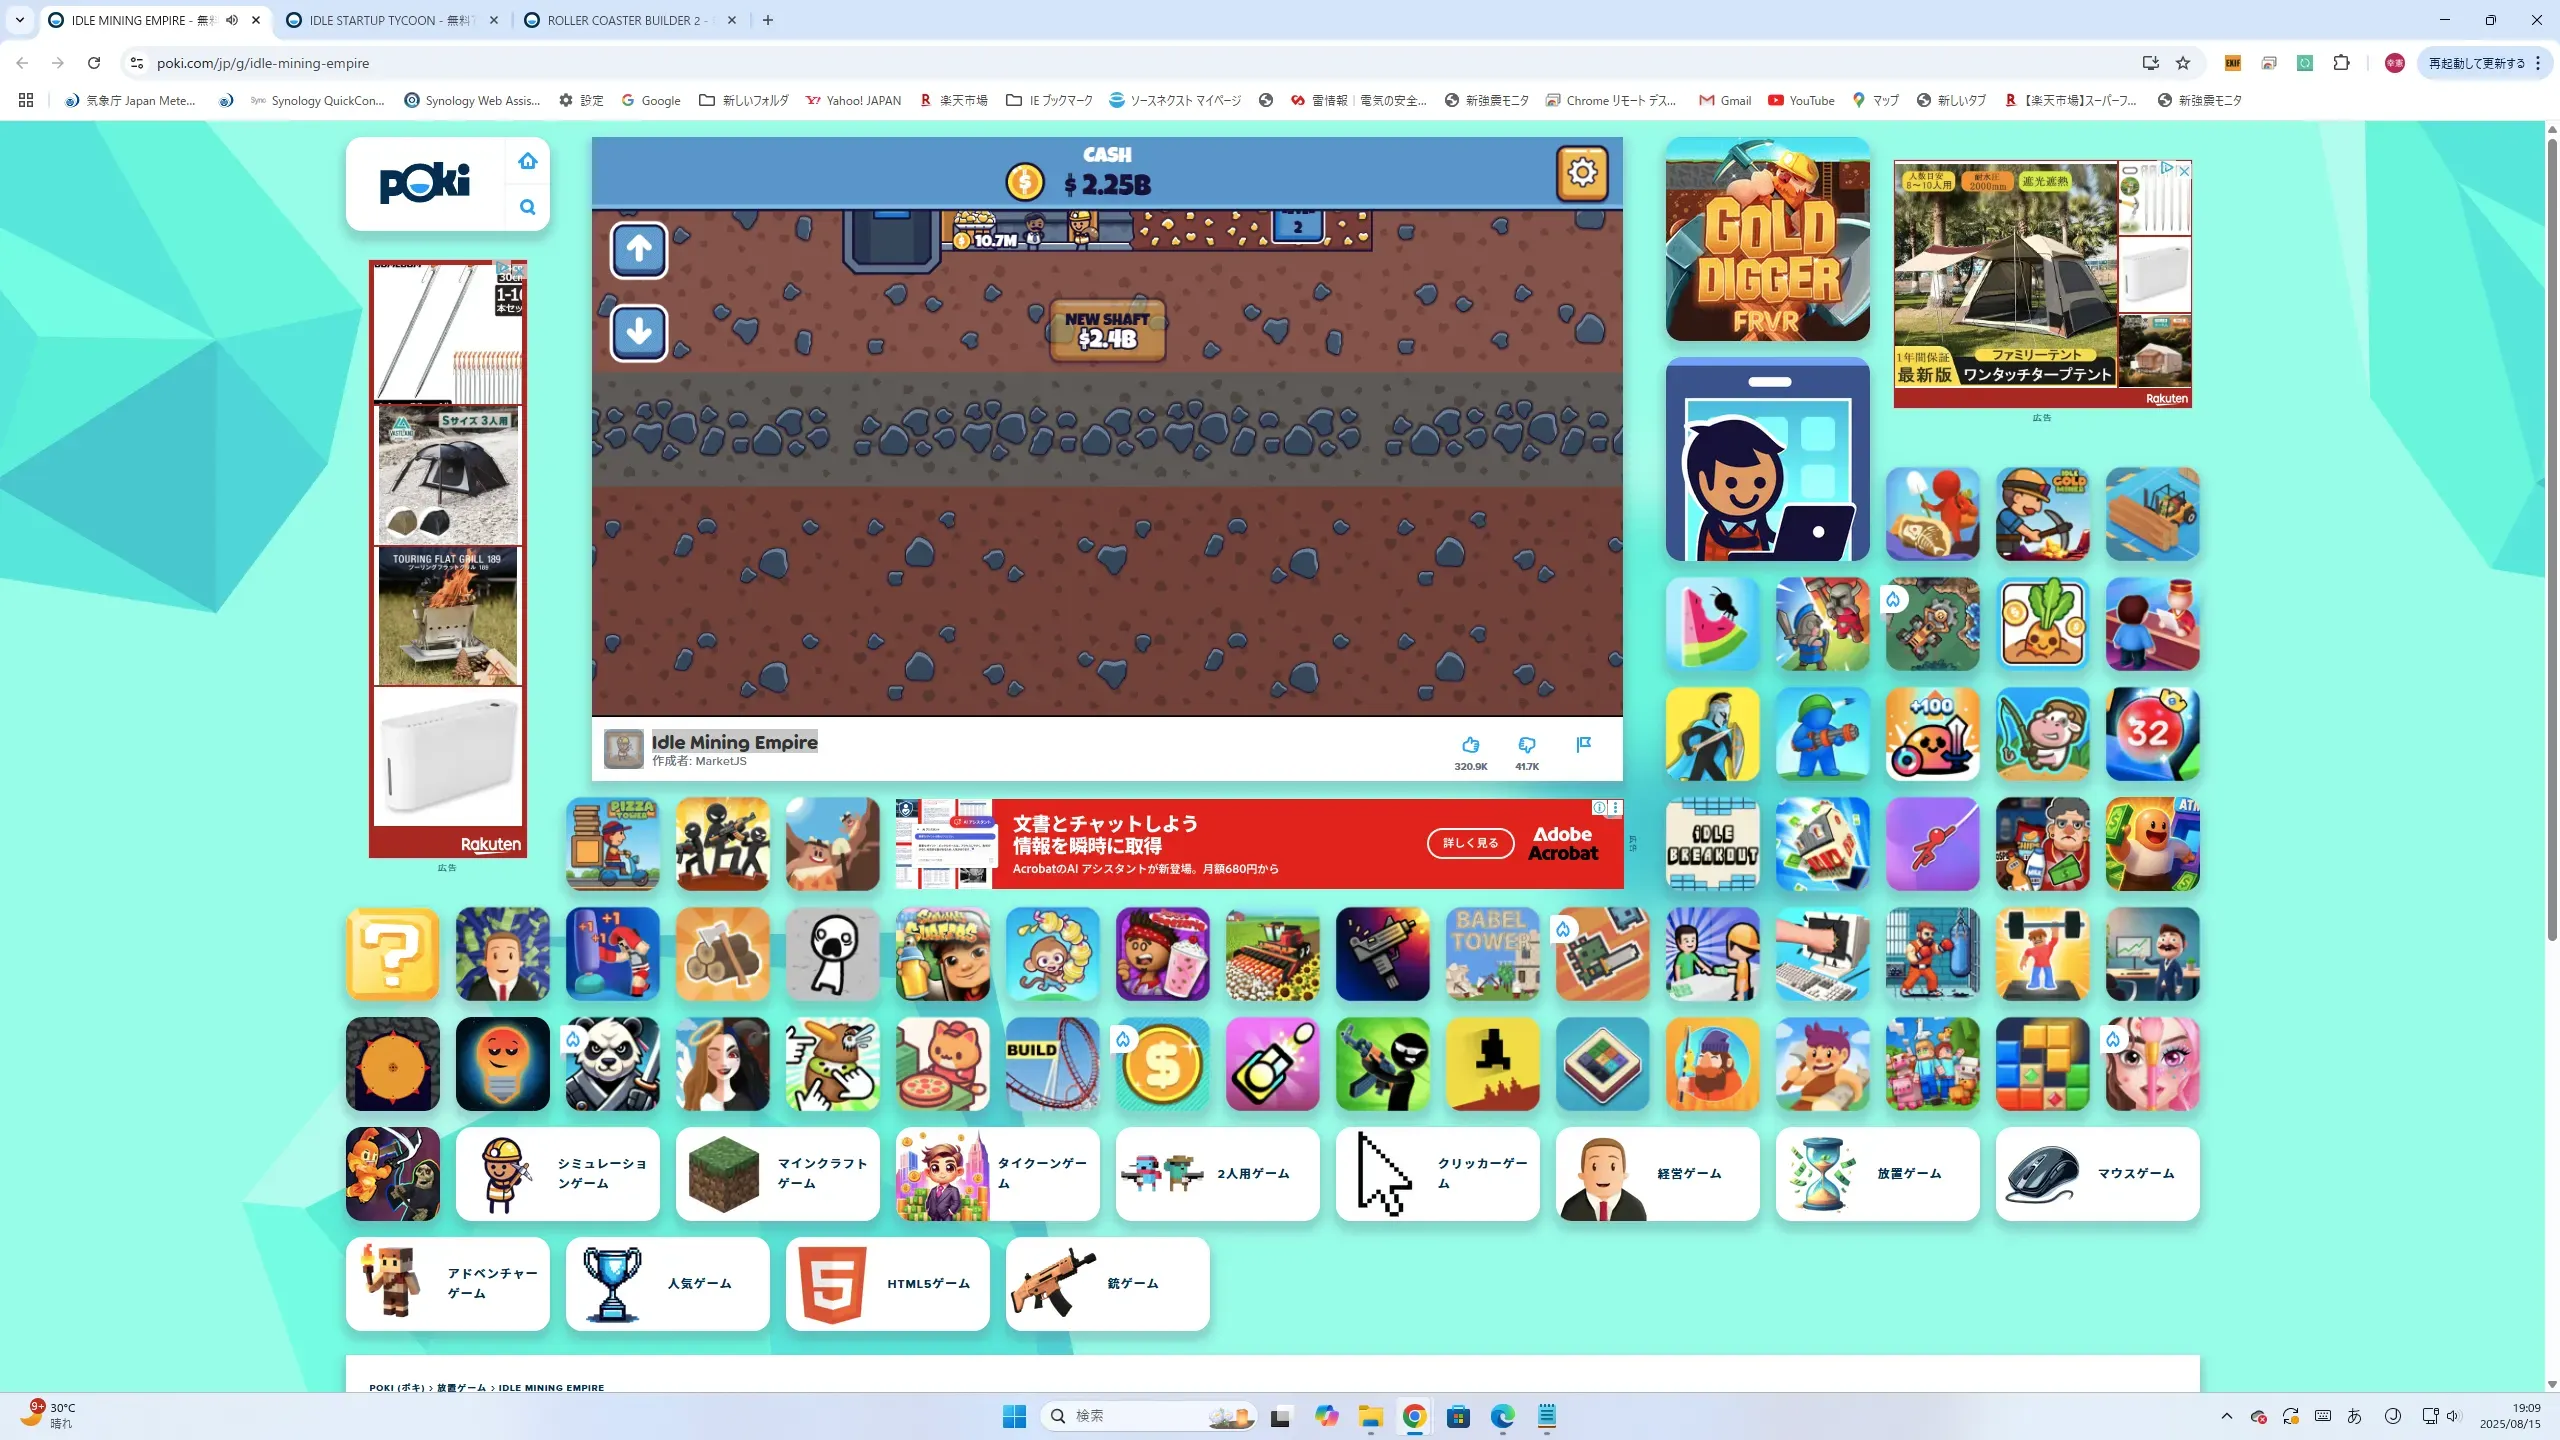Expand hidden system tray icons chevron

point(2226,1416)
